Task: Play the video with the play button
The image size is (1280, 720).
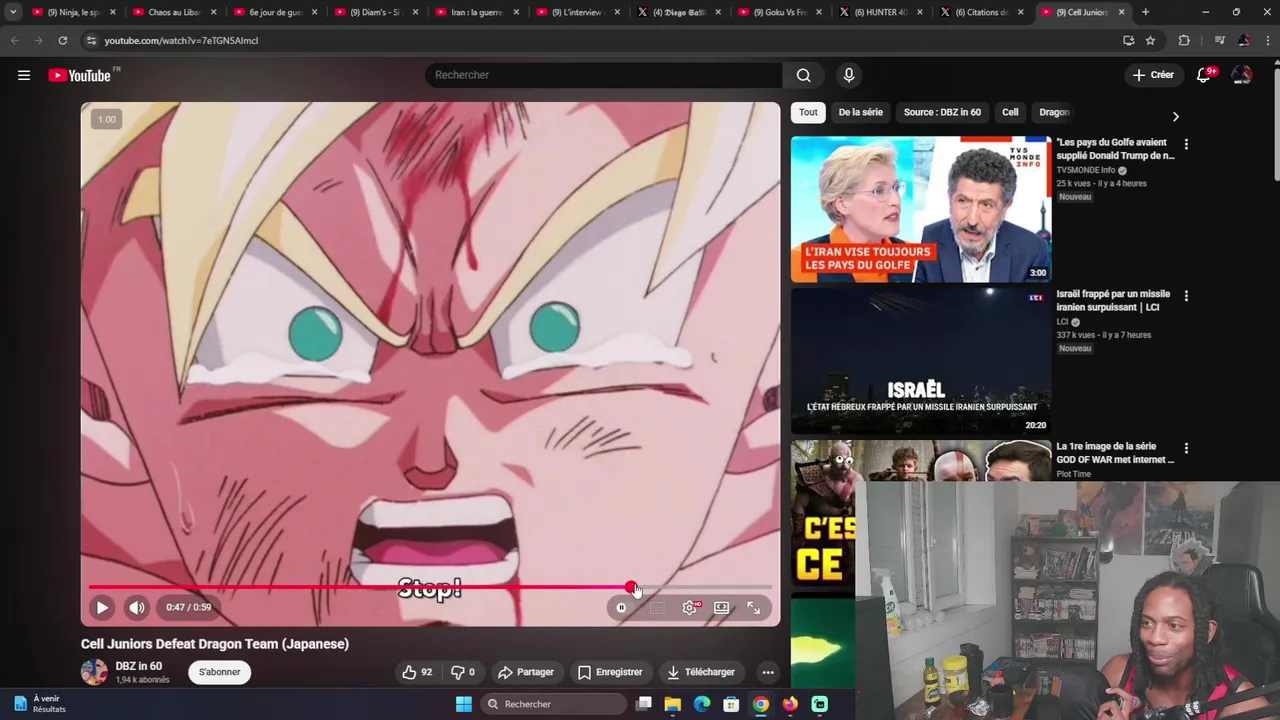Action: 102,607
